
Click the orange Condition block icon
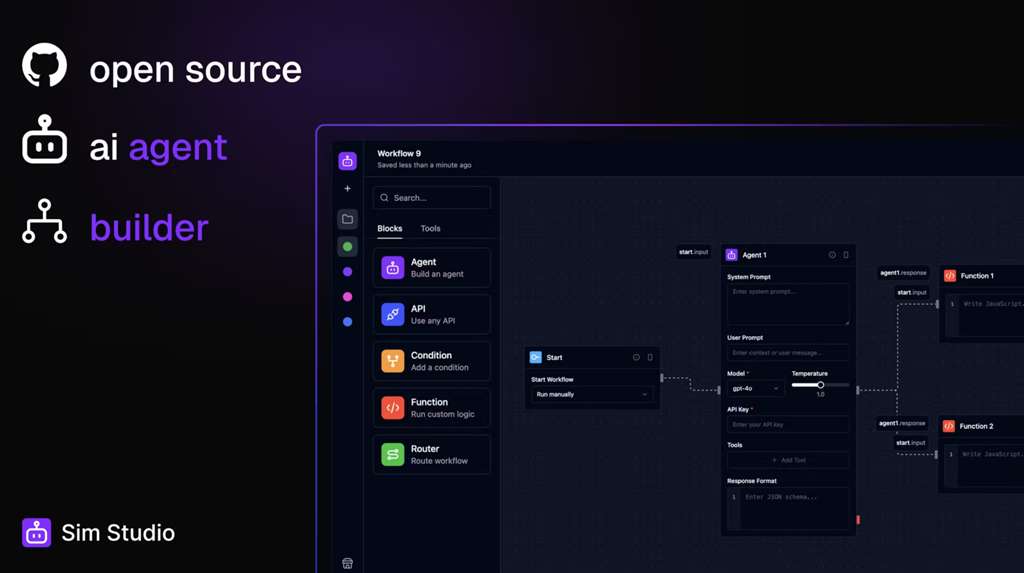pyautogui.click(x=392, y=361)
